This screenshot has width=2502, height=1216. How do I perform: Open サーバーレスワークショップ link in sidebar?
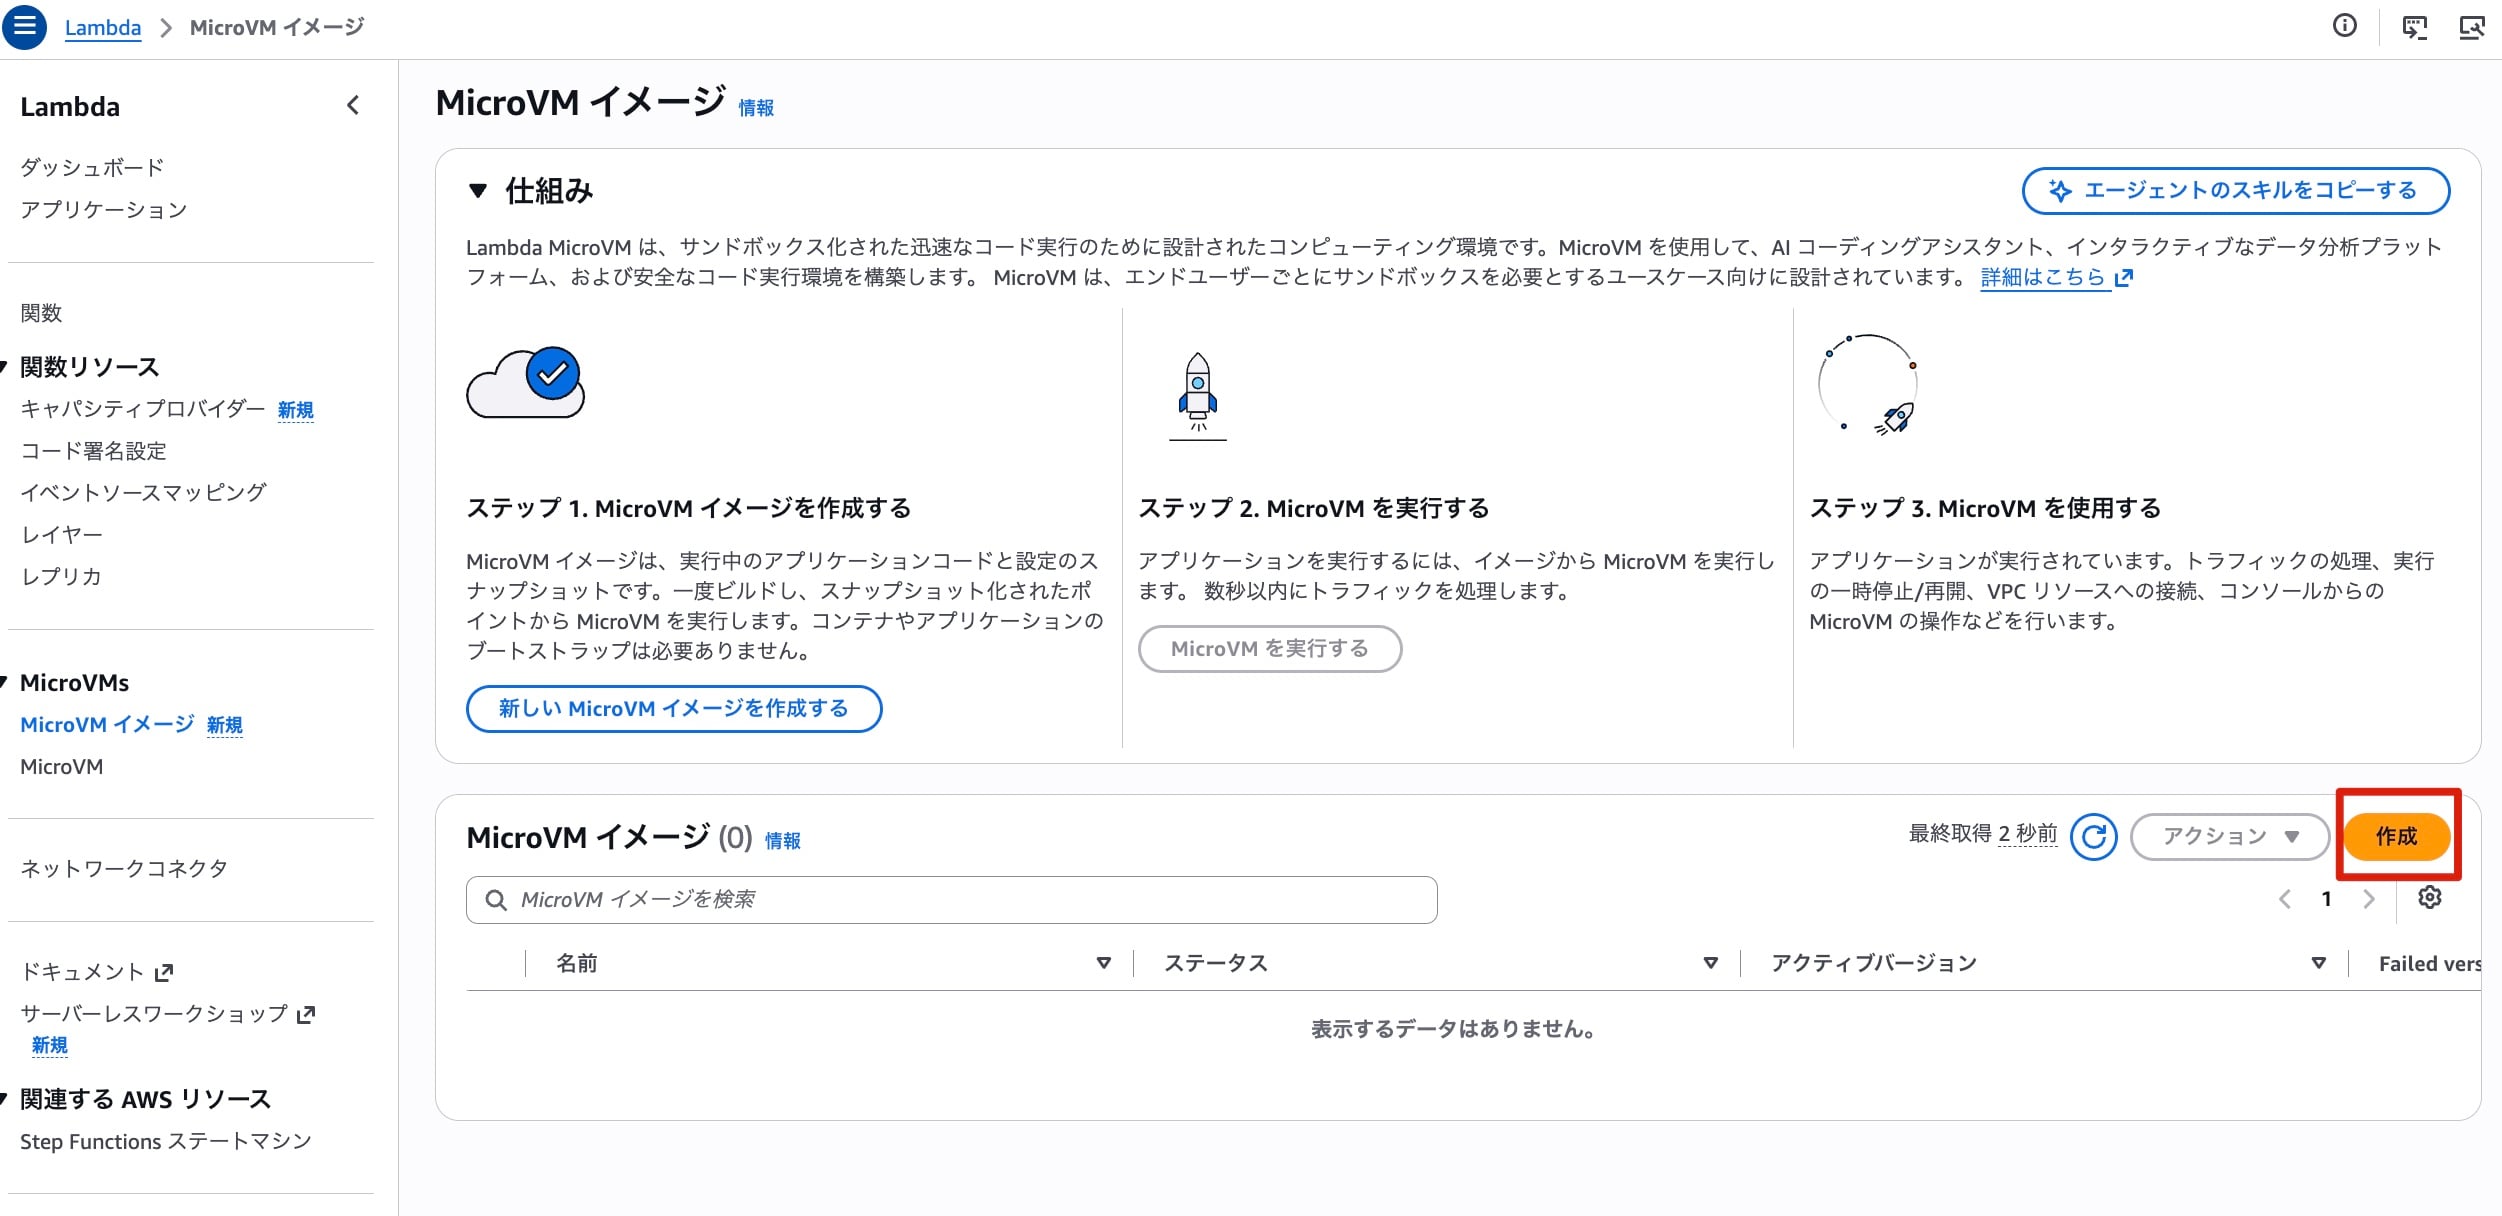point(154,1013)
